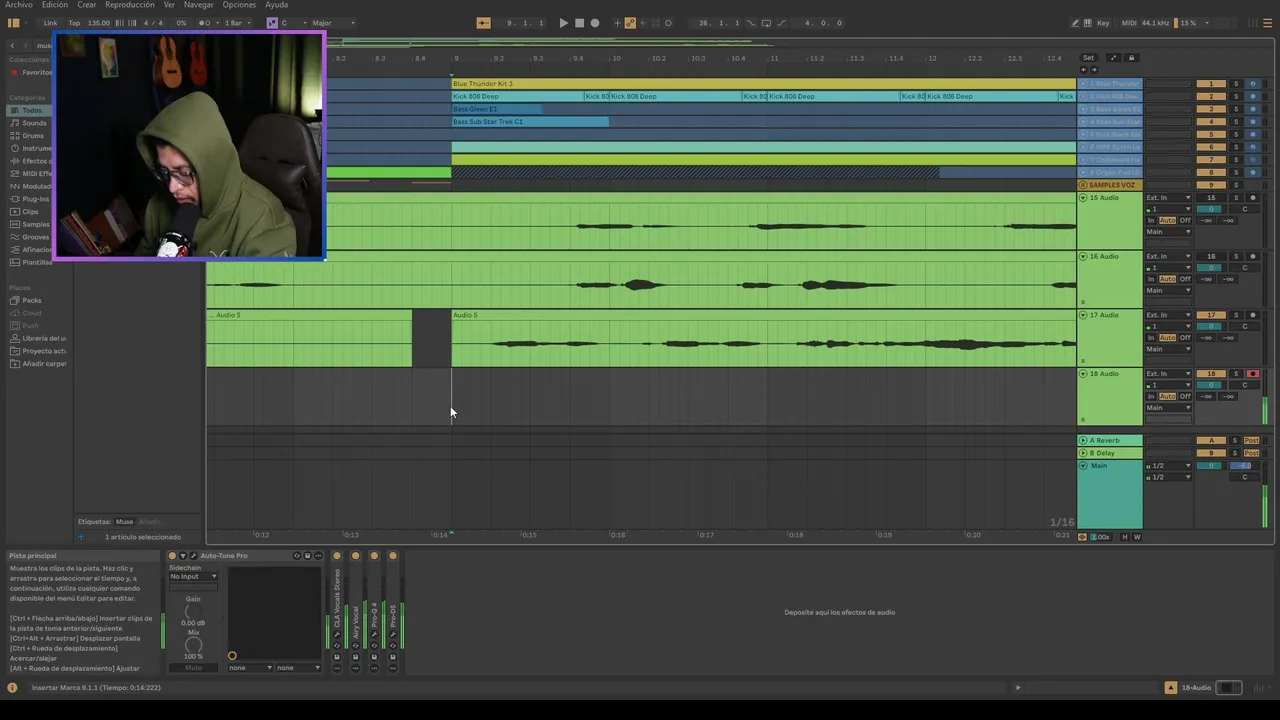
Task: Open the Opciones menu
Action: click(239, 5)
